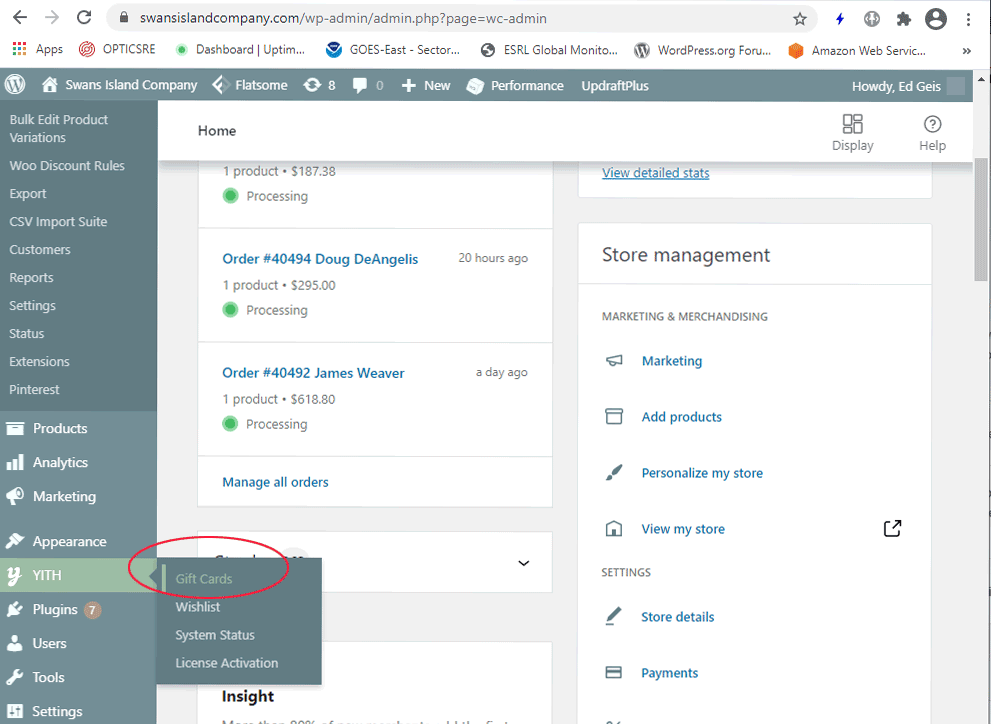Open WooCommerce Reports
The image size is (991, 724).
[31, 277]
